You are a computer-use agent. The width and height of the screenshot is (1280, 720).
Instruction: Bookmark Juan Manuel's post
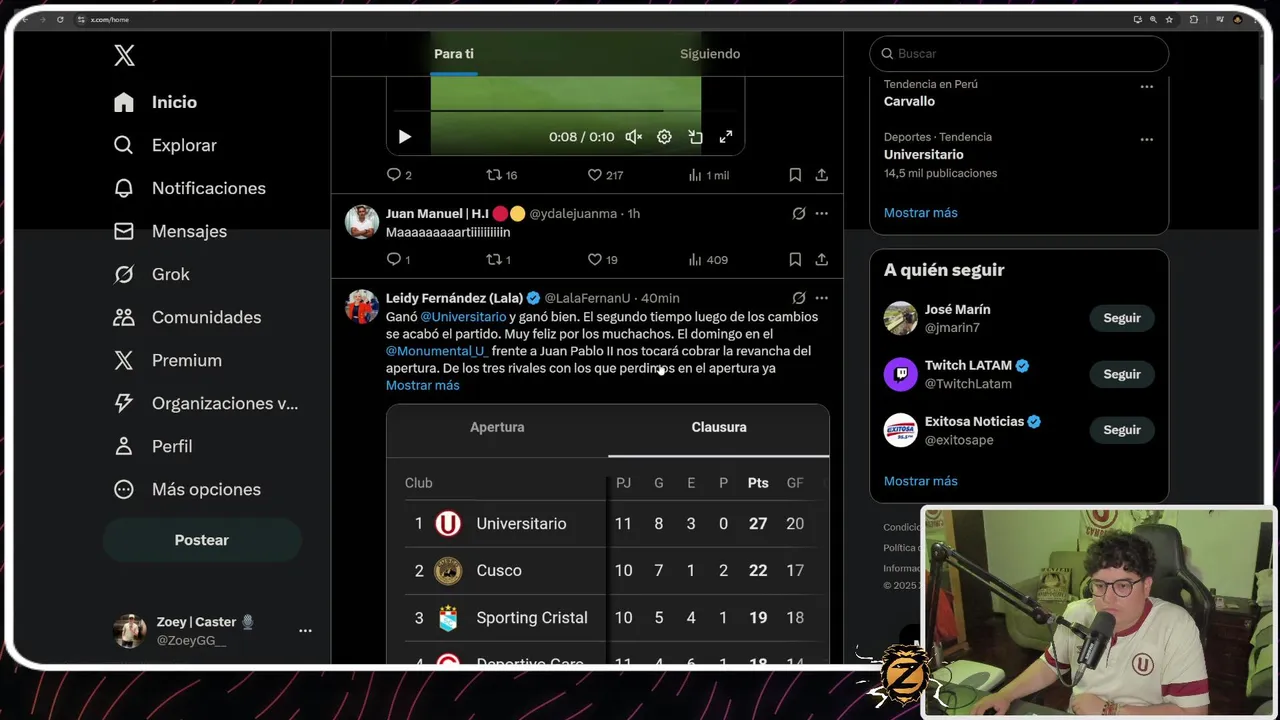795,260
